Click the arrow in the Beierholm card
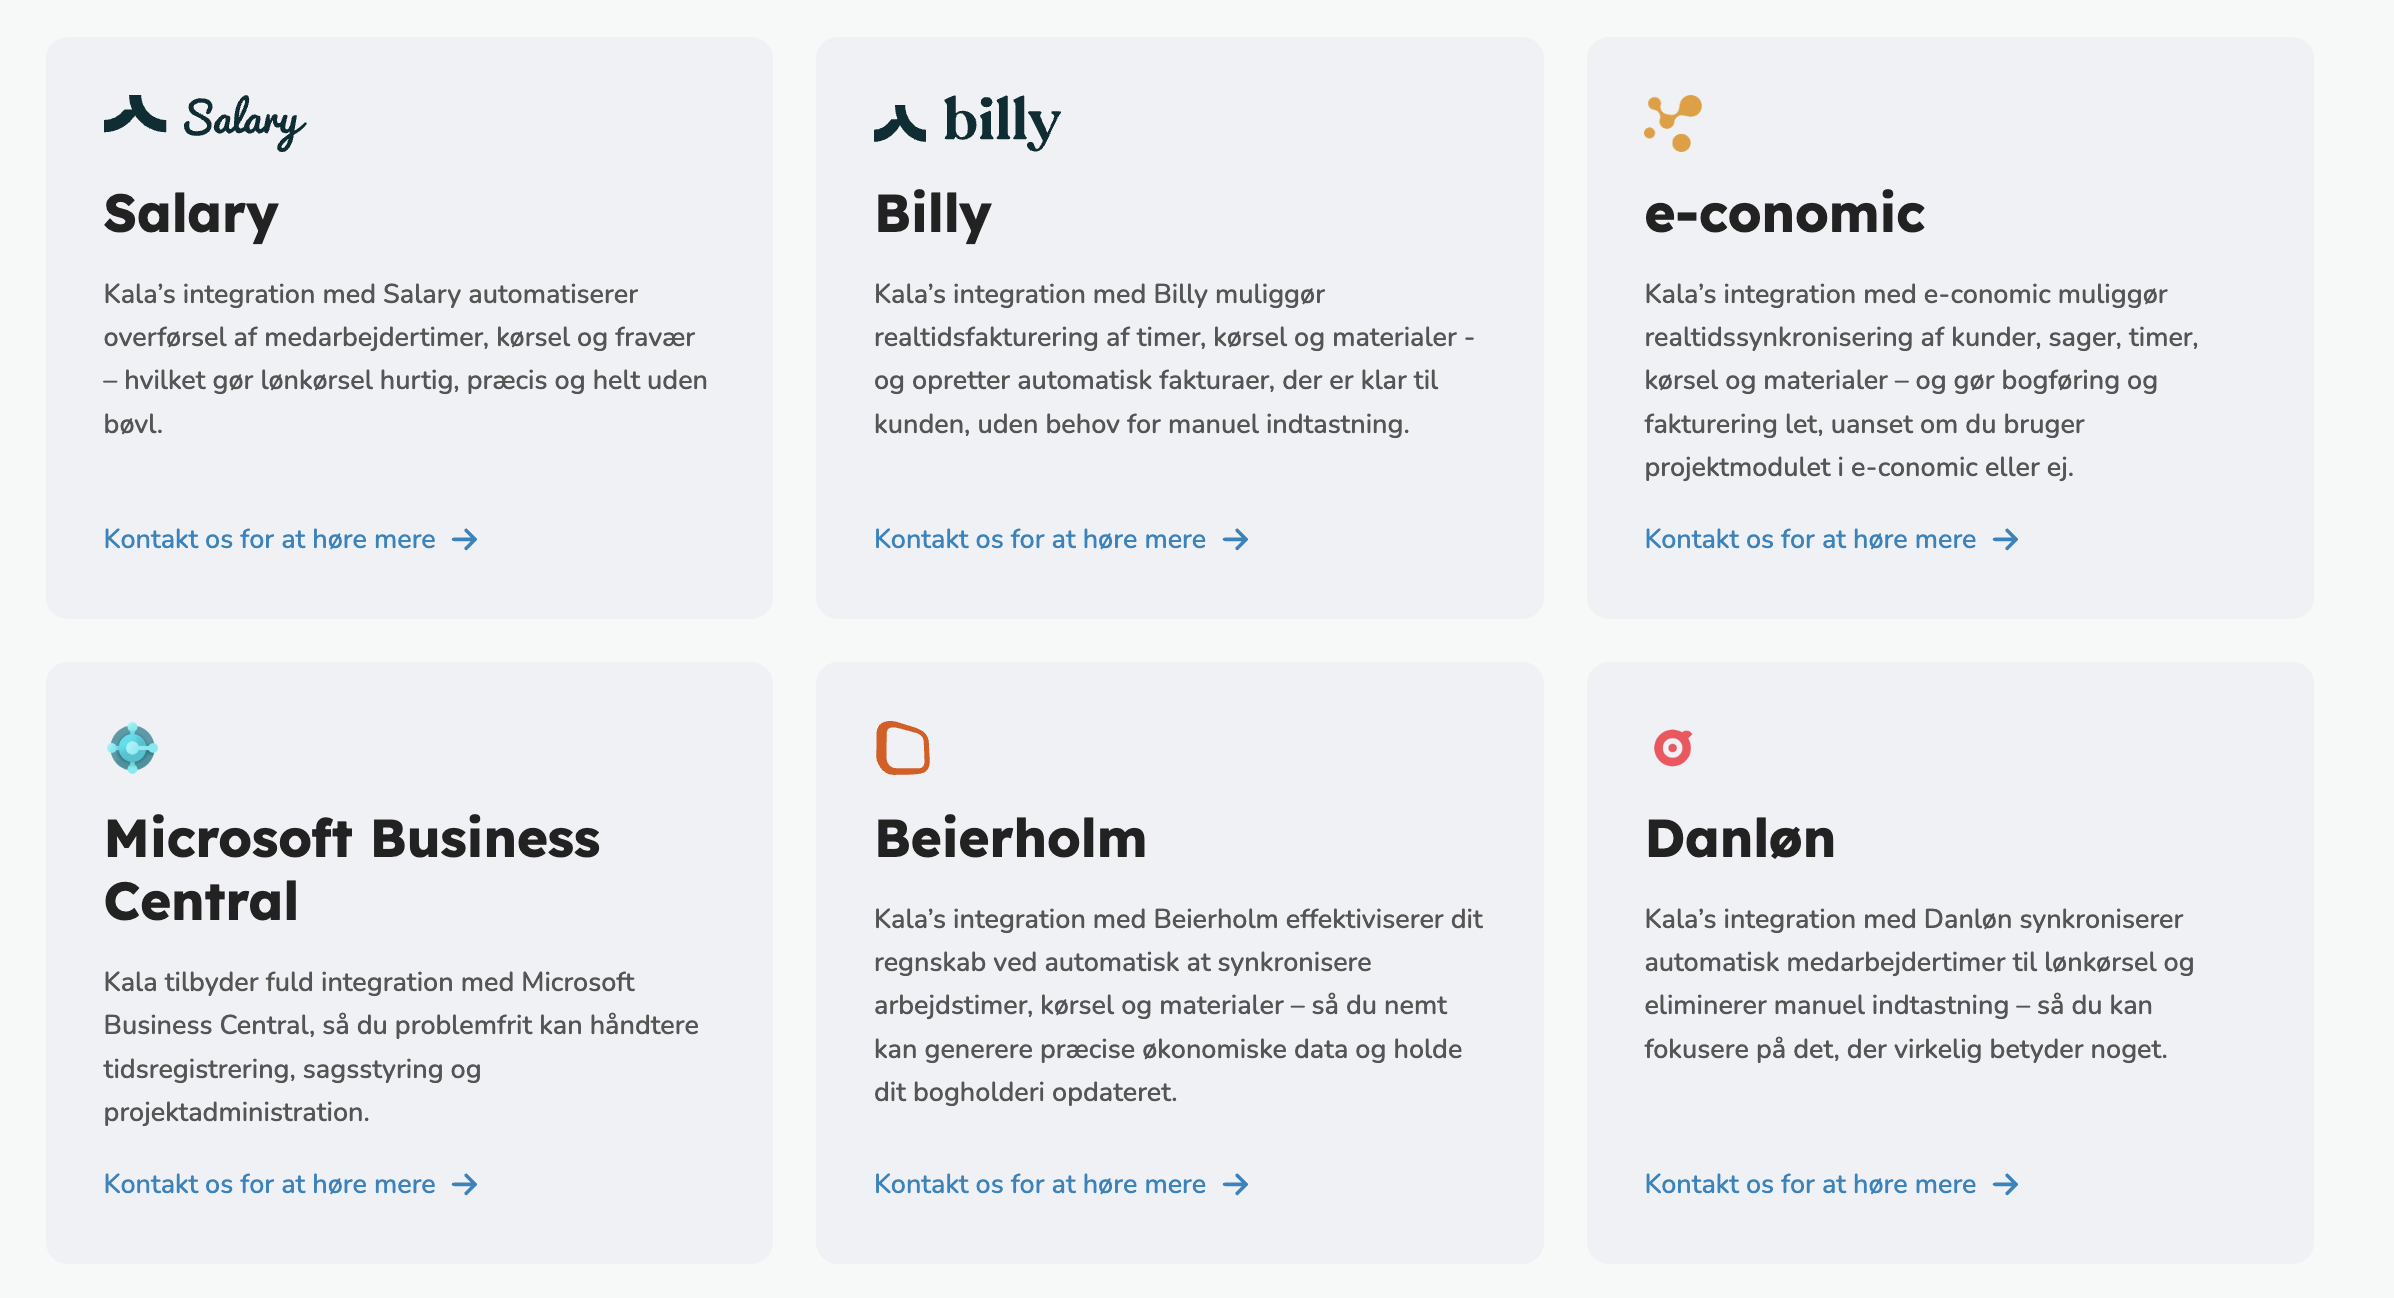Screen dimensions: 2394x1298 click(1236, 1185)
